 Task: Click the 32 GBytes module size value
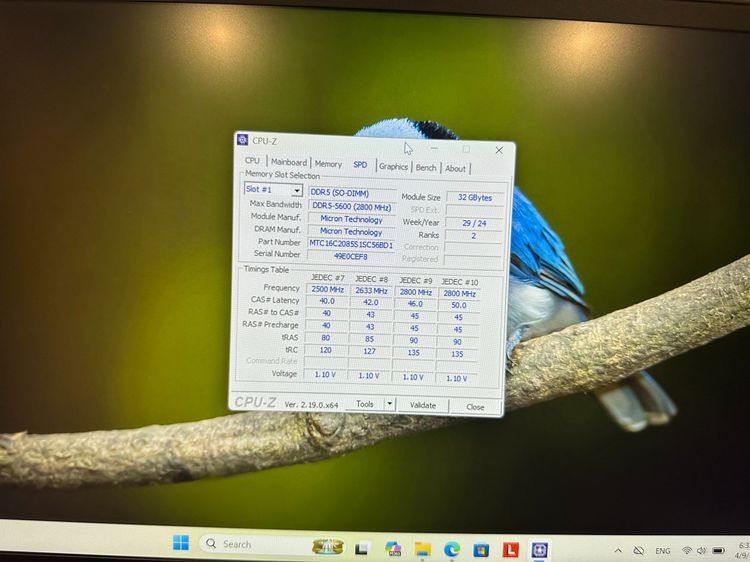[475, 198]
